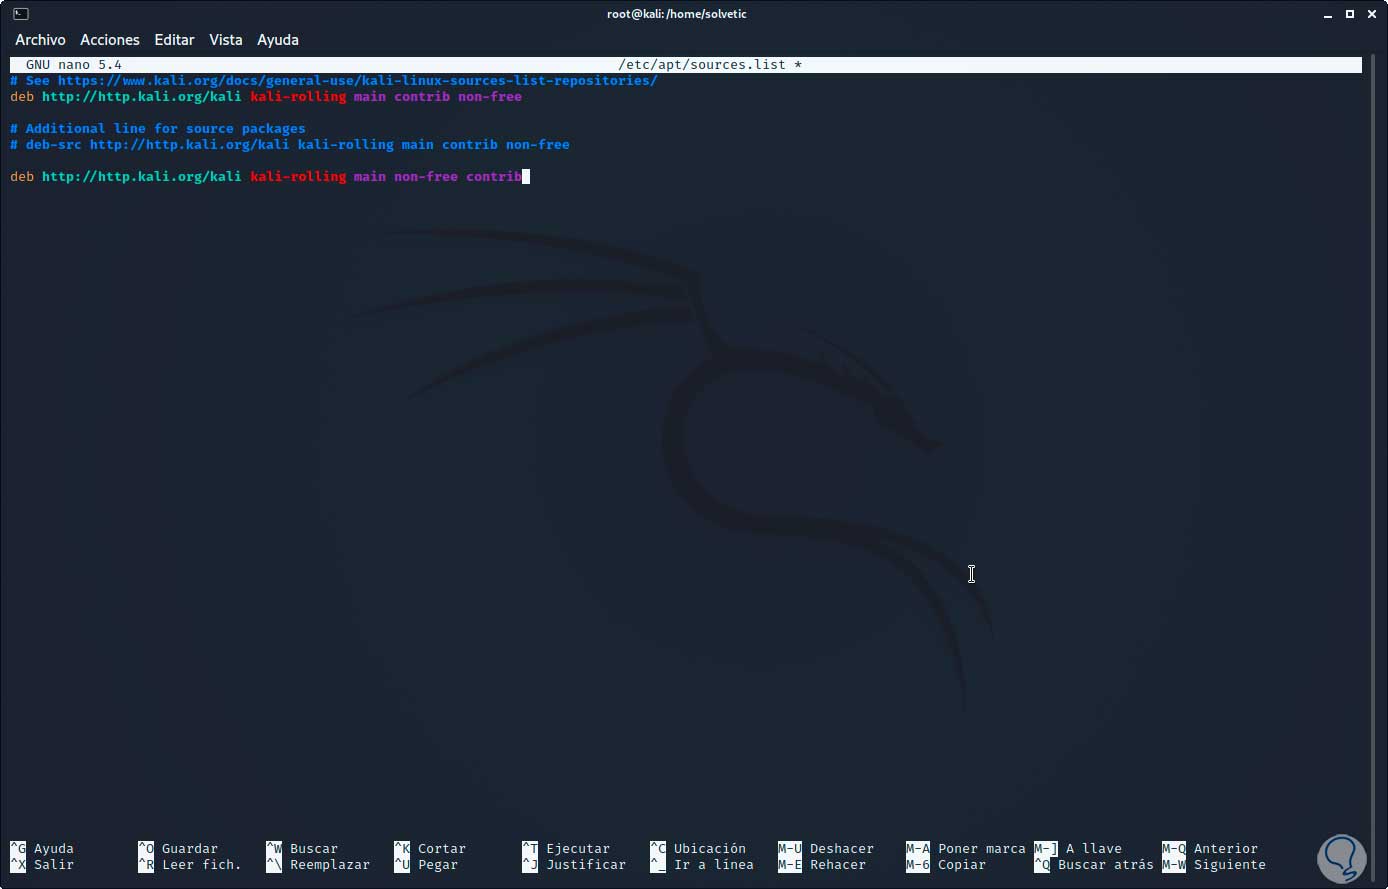Click the window title root@kali: /home/solvetic

677,14
